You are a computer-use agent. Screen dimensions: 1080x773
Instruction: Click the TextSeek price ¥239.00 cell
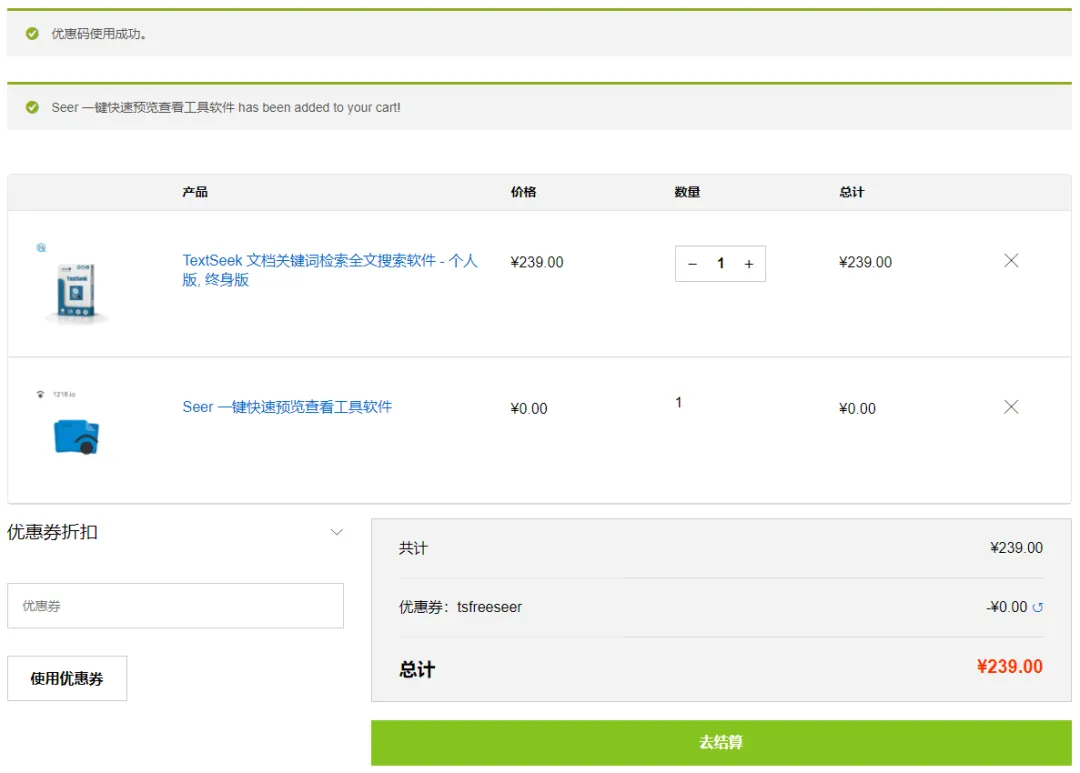537,262
